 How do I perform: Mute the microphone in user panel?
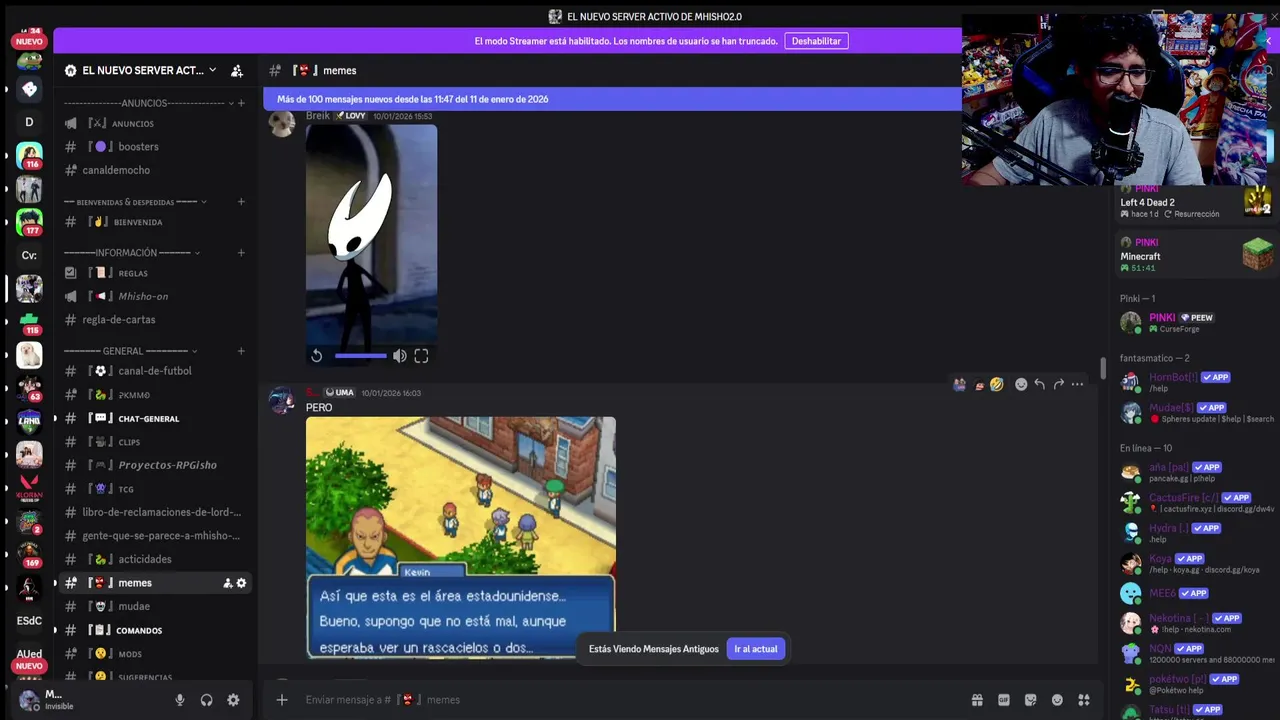coord(180,700)
